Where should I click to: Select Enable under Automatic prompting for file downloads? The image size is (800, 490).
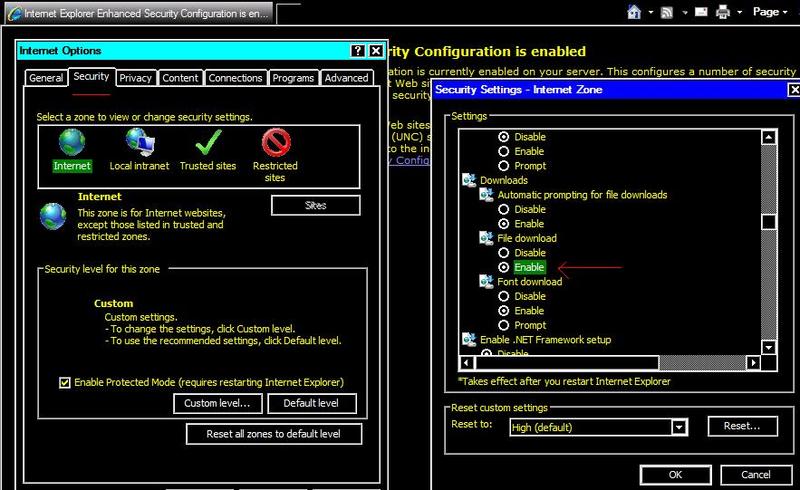point(504,224)
